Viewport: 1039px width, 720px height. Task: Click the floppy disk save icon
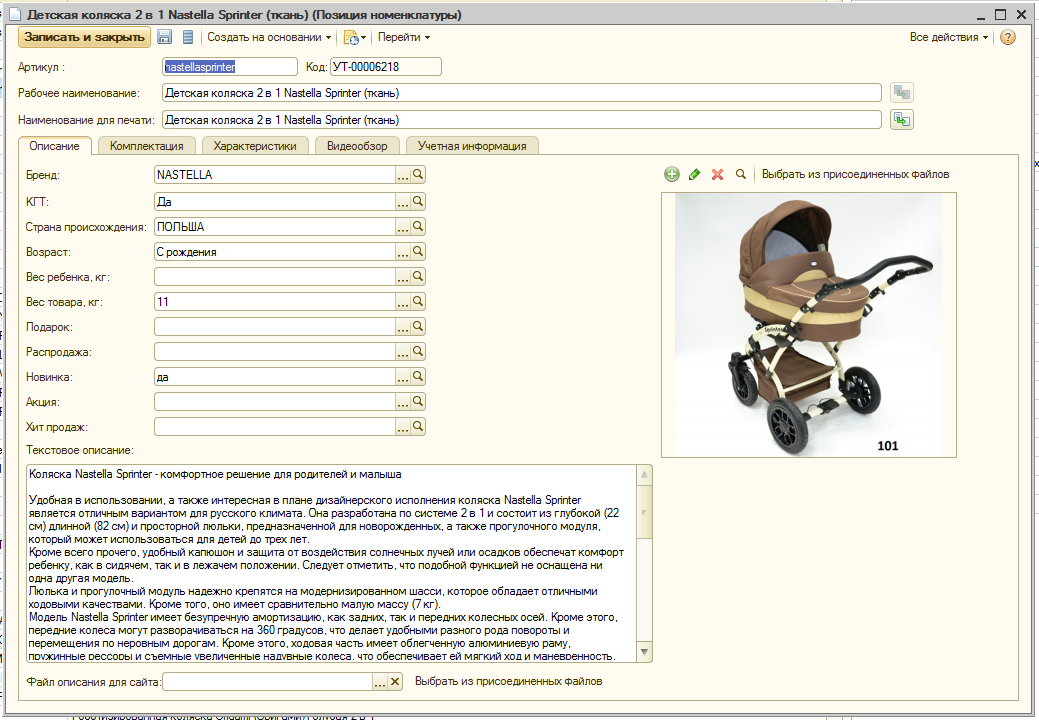165,37
